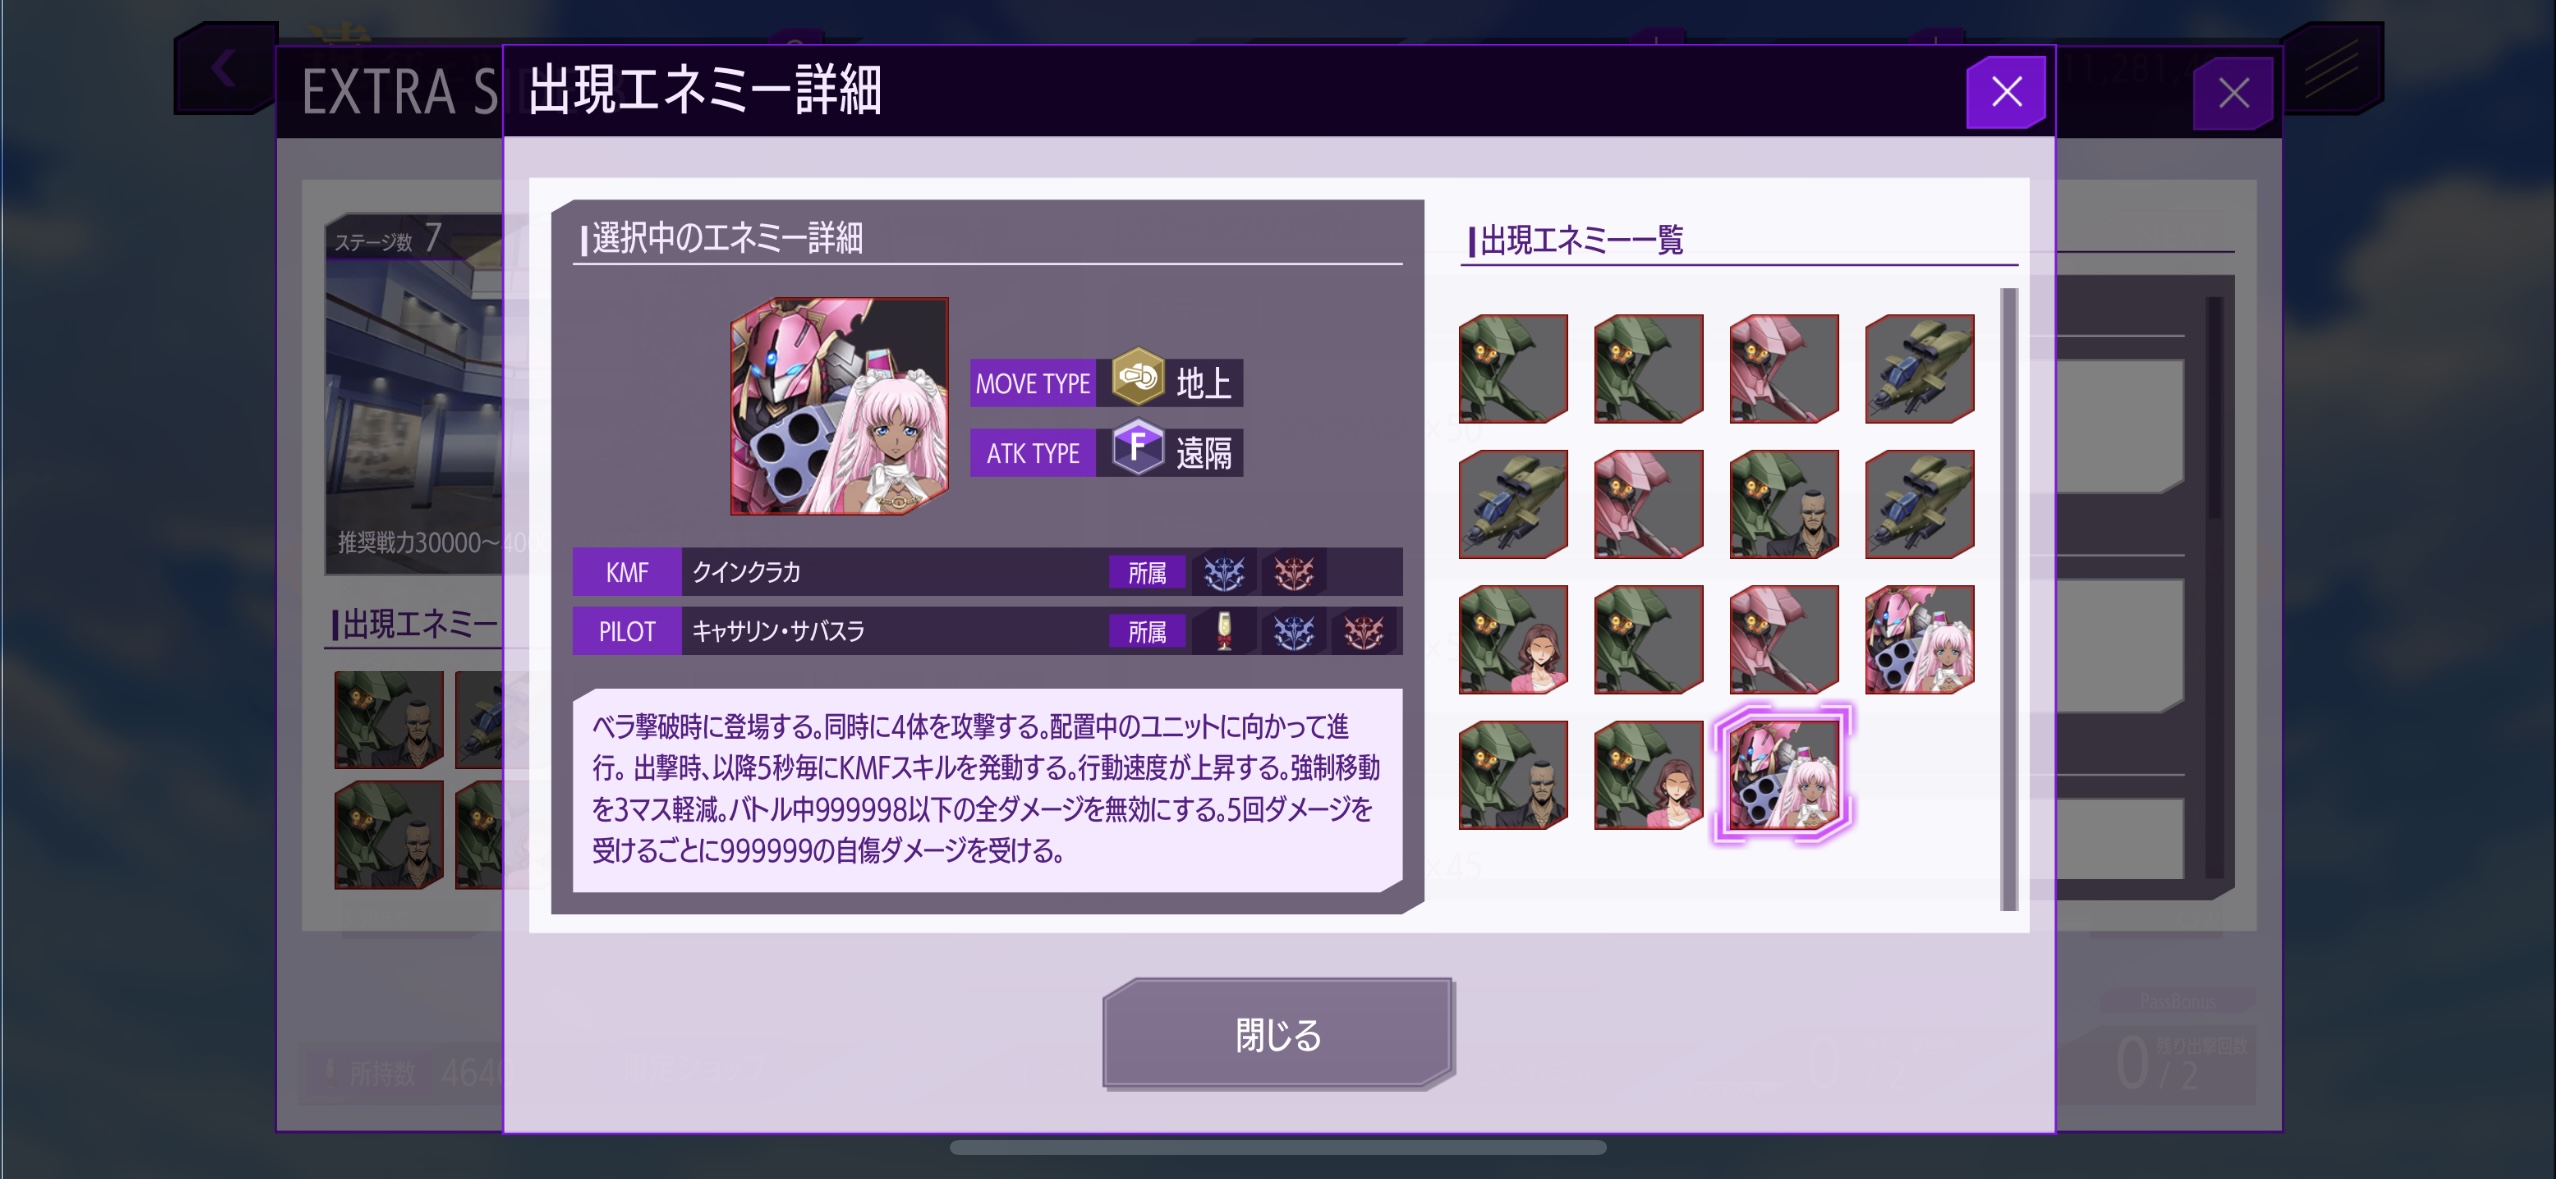
Task: Close the background Extra Stage panel
Action: tap(2233, 94)
